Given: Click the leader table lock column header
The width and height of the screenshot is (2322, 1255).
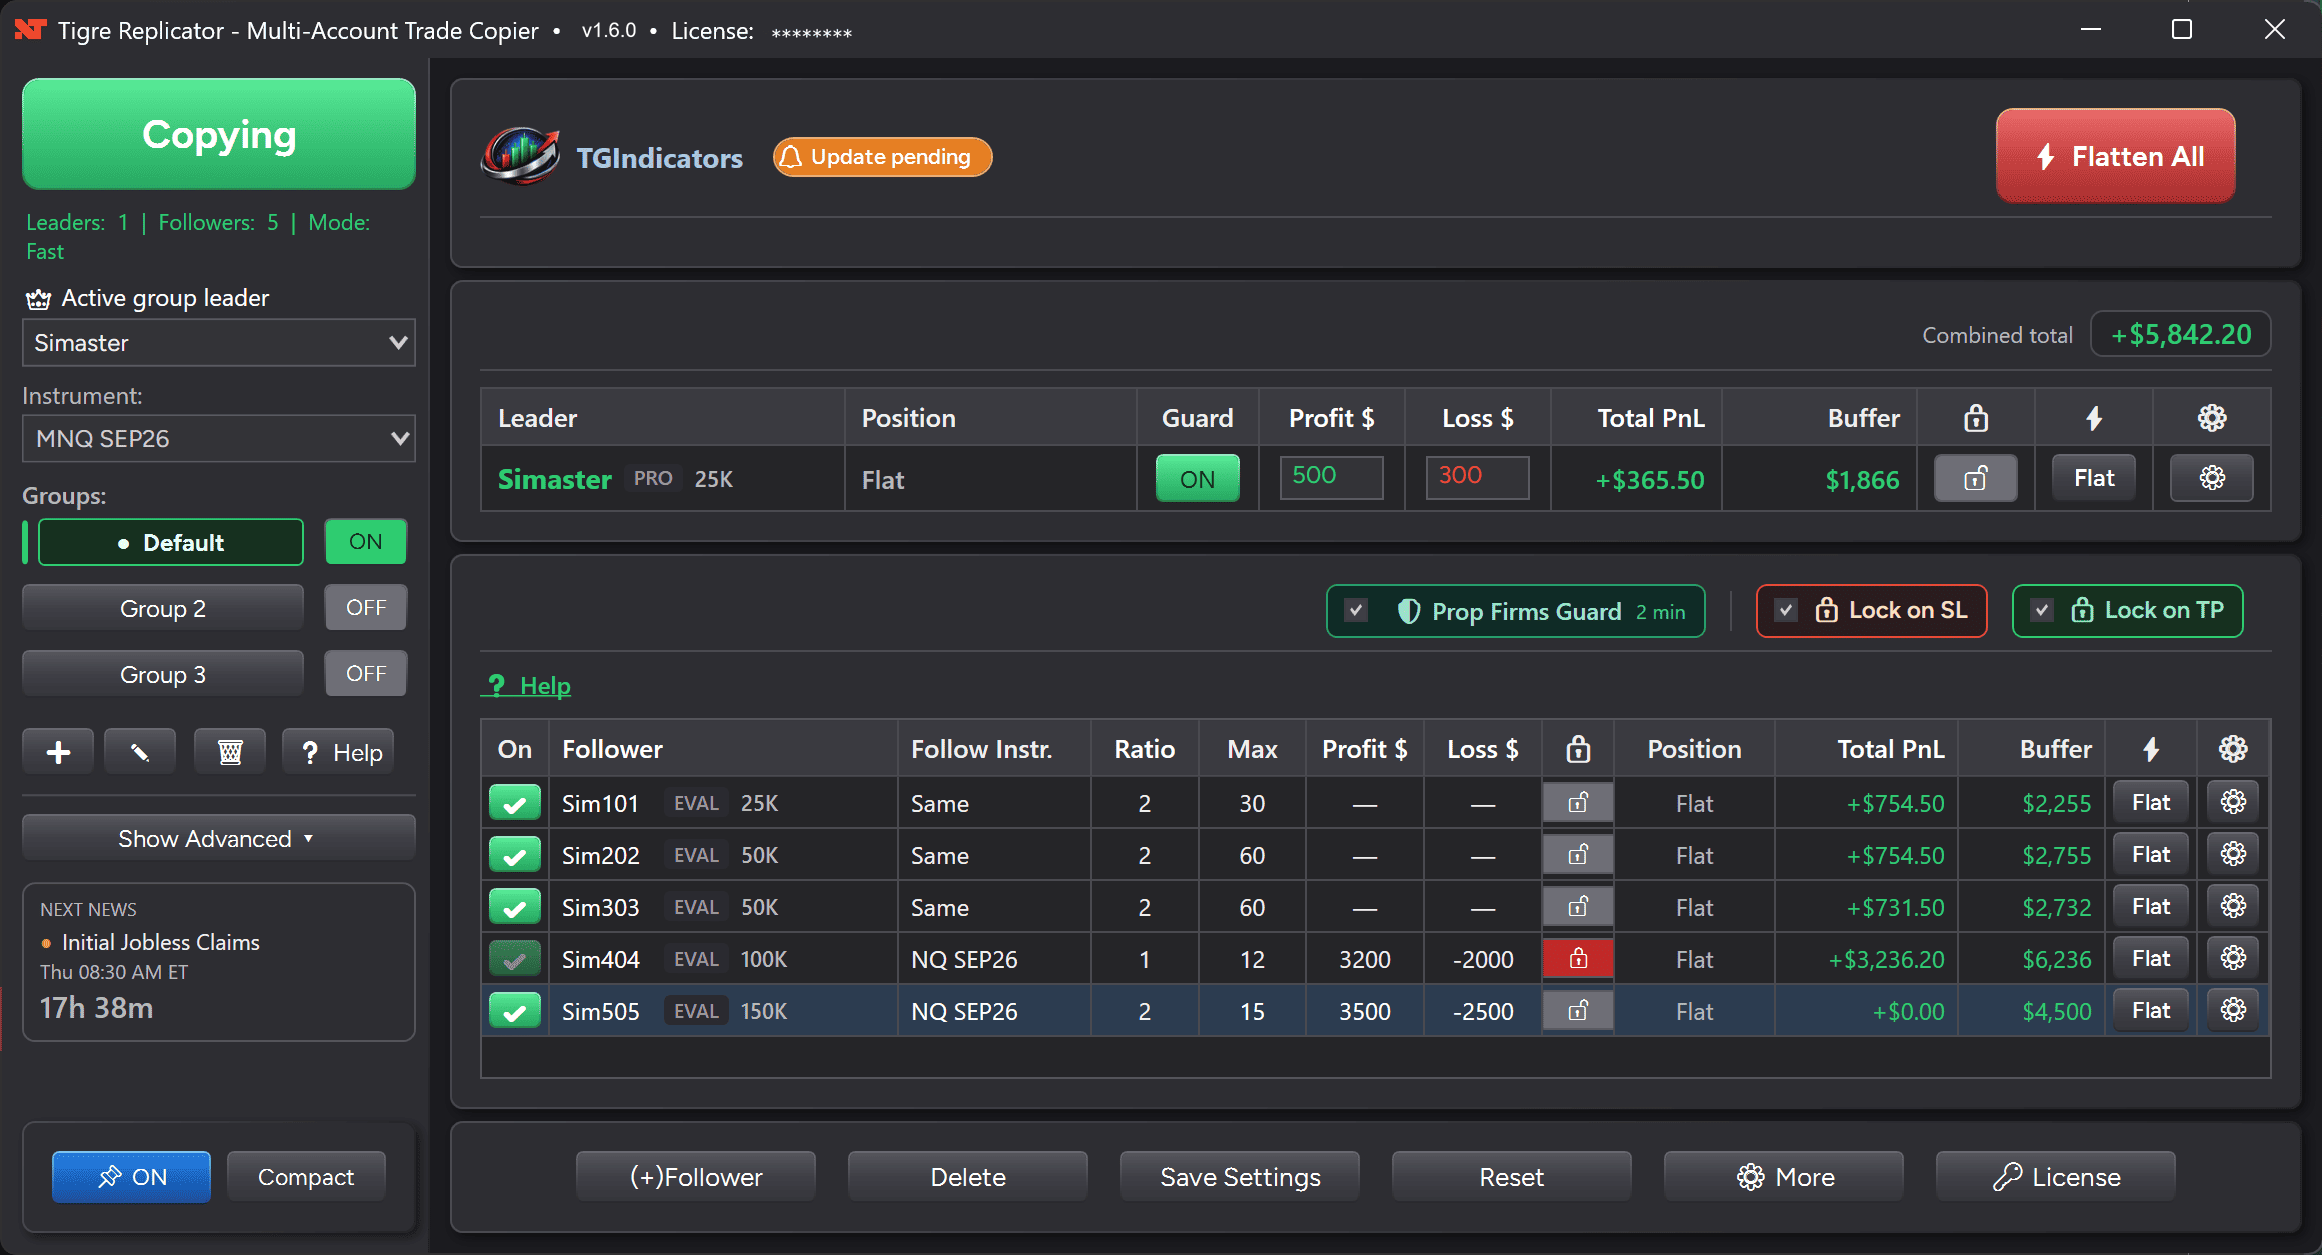Looking at the screenshot, I should point(1975,418).
